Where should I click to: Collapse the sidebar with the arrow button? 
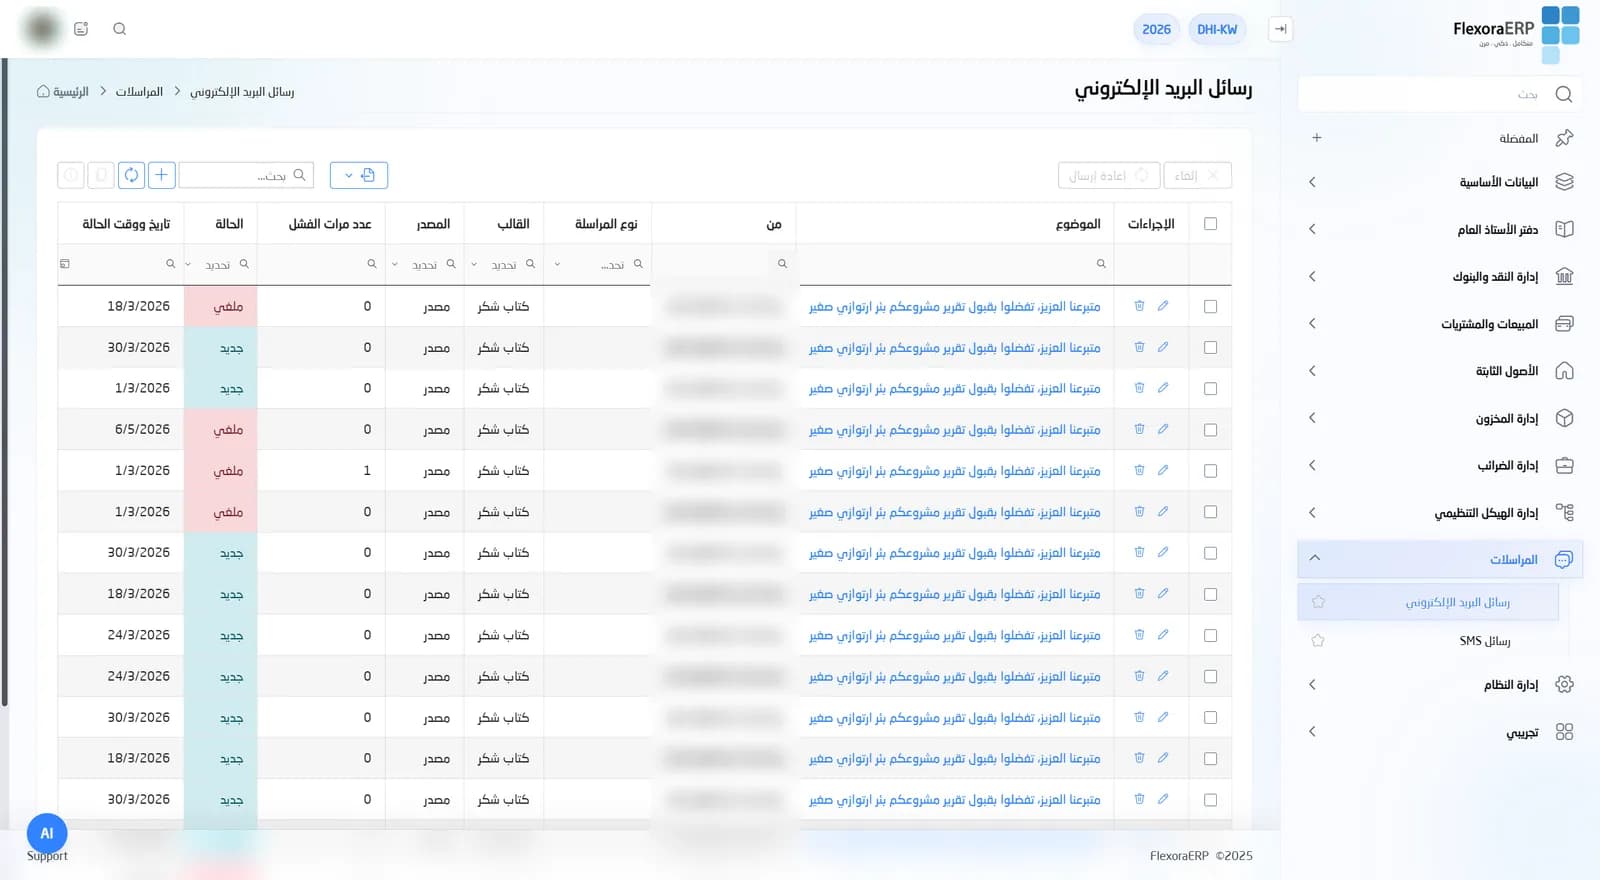pyautogui.click(x=1280, y=29)
